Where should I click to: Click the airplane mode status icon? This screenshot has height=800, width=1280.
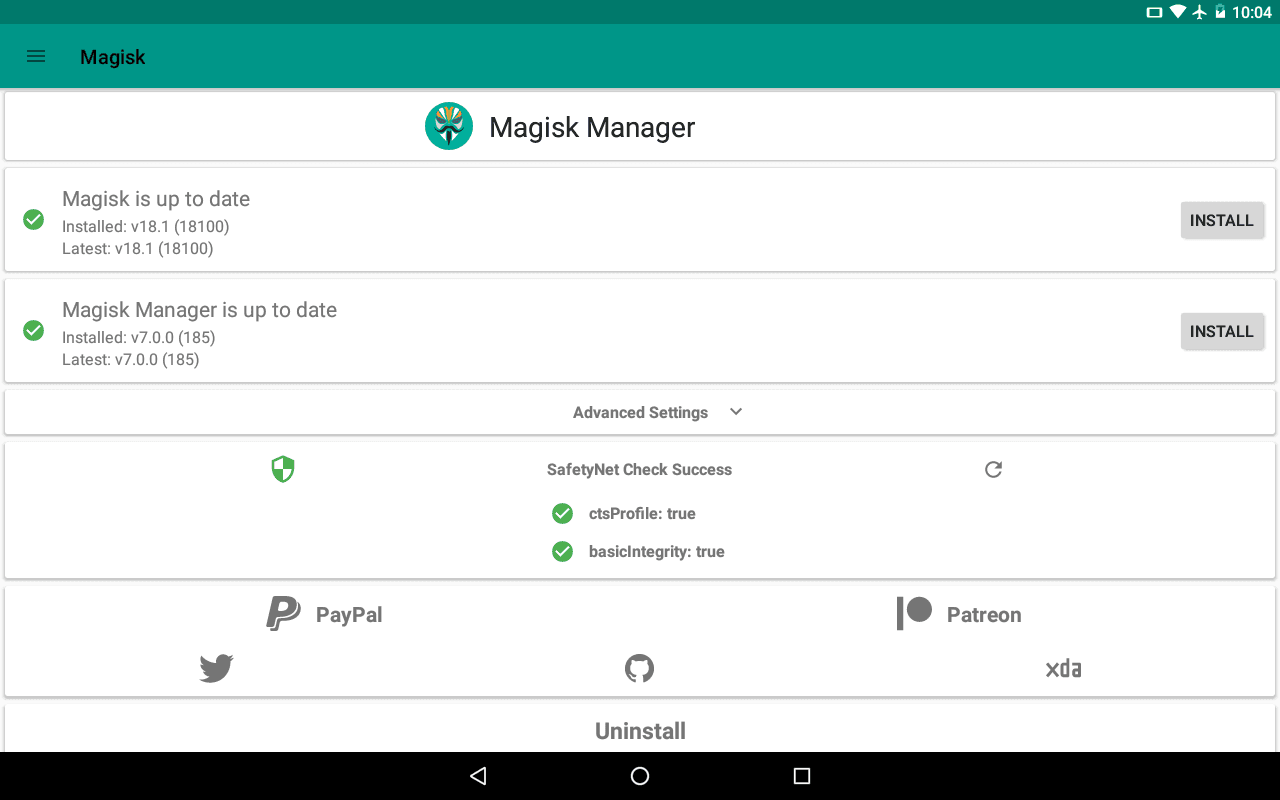[1200, 12]
